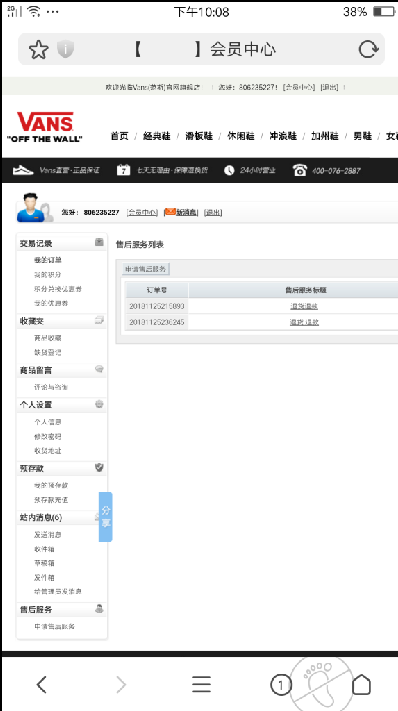This screenshot has width=398, height=711.
Task: Open 经典鞋 category
Action: [x=156, y=136]
